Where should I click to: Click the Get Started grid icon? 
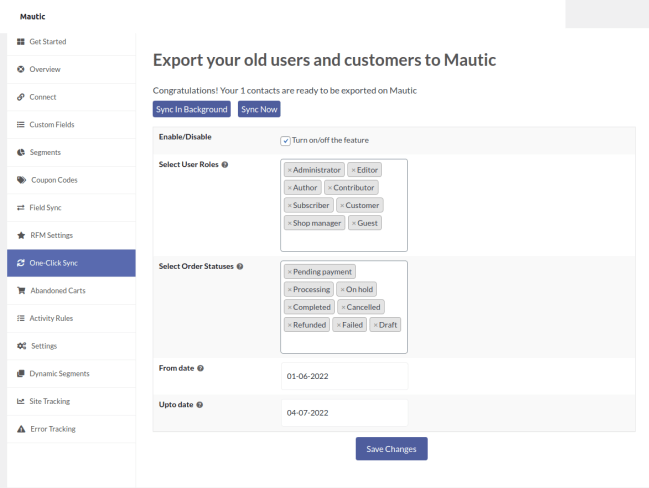21,41
